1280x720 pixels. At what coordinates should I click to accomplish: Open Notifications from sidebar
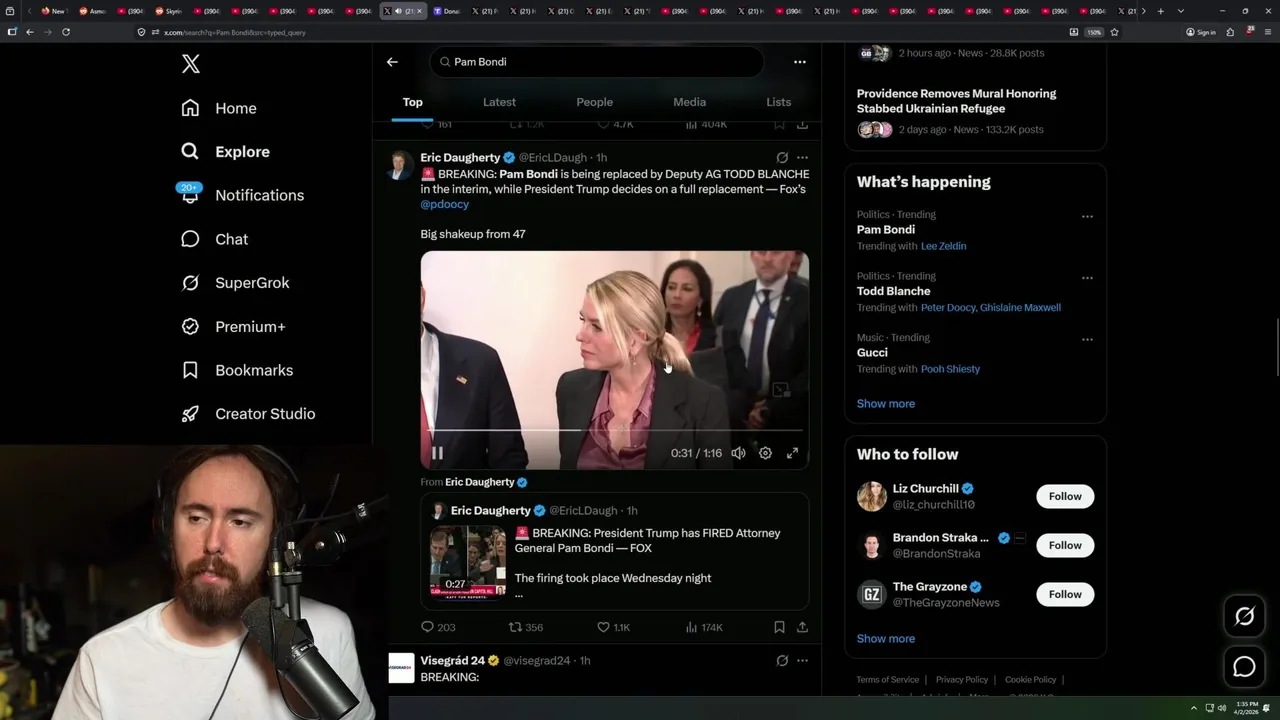(241, 195)
